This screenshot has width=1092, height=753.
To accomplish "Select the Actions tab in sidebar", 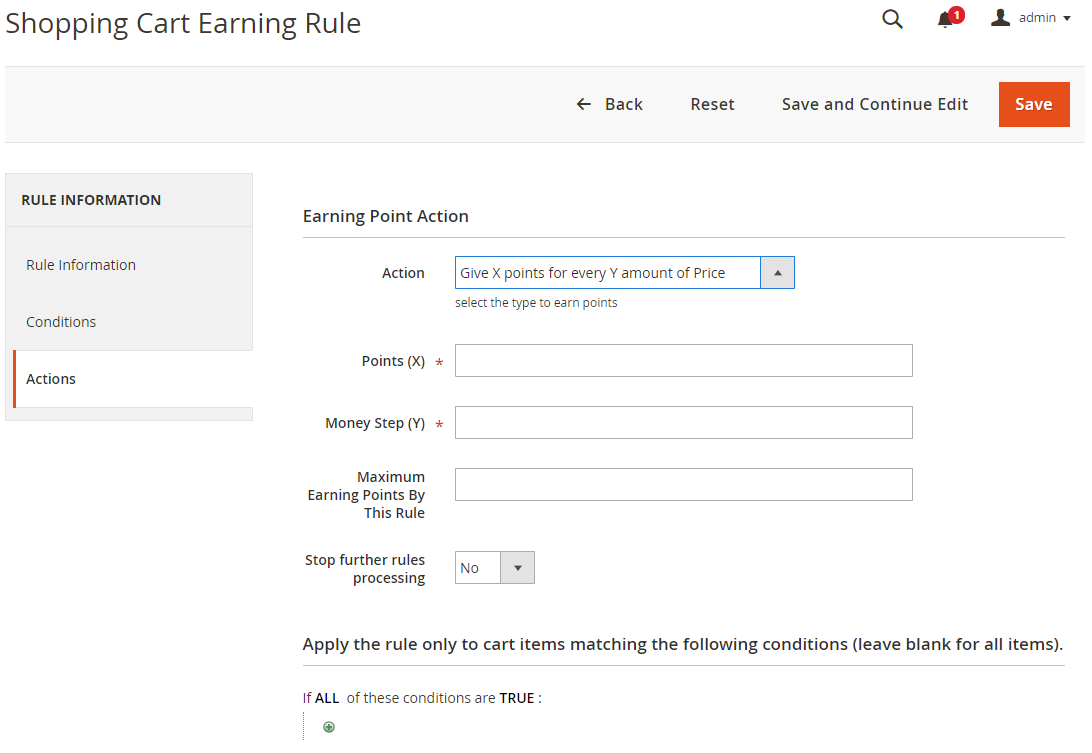I will (51, 379).
